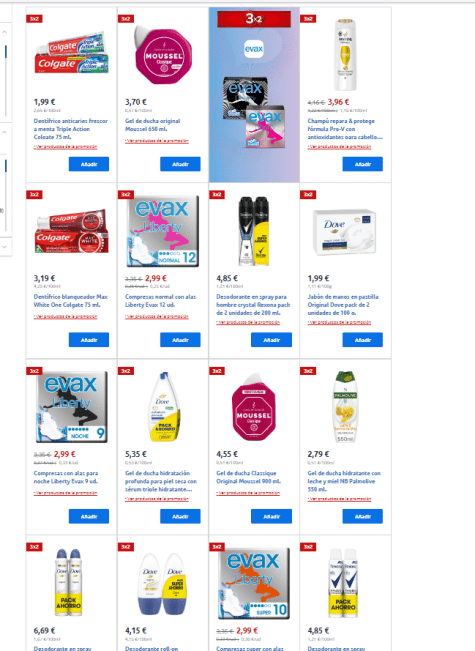Open promotion products link under Pantene shampoo
This screenshot has width=475, height=651.
click(x=339, y=147)
